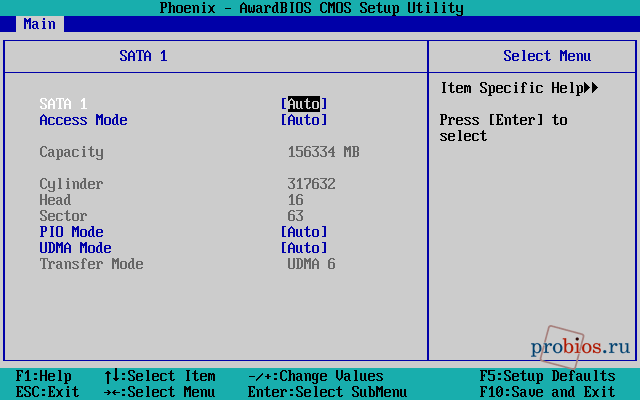The image size is (640, 400).
Task: Click the 317632 cylinder value
Action: coord(311,184)
